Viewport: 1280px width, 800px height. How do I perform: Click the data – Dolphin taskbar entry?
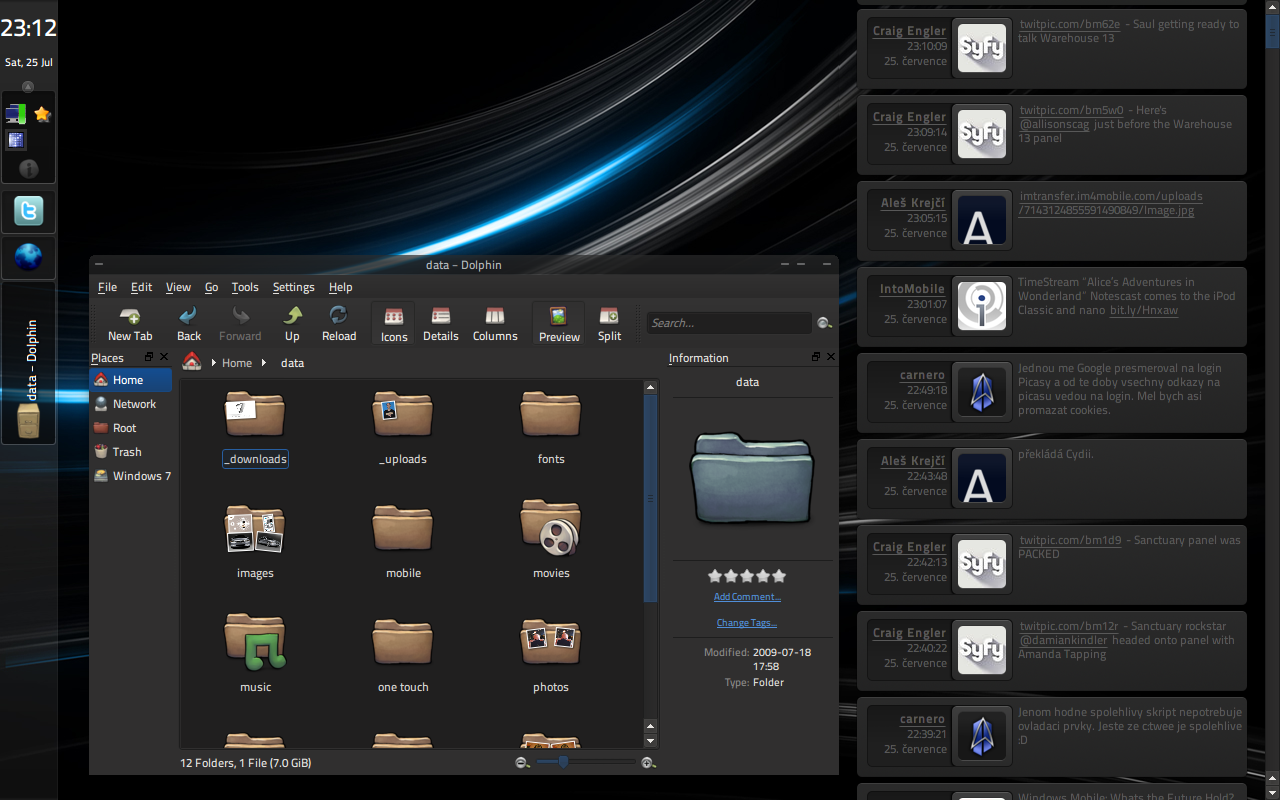[28, 362]
